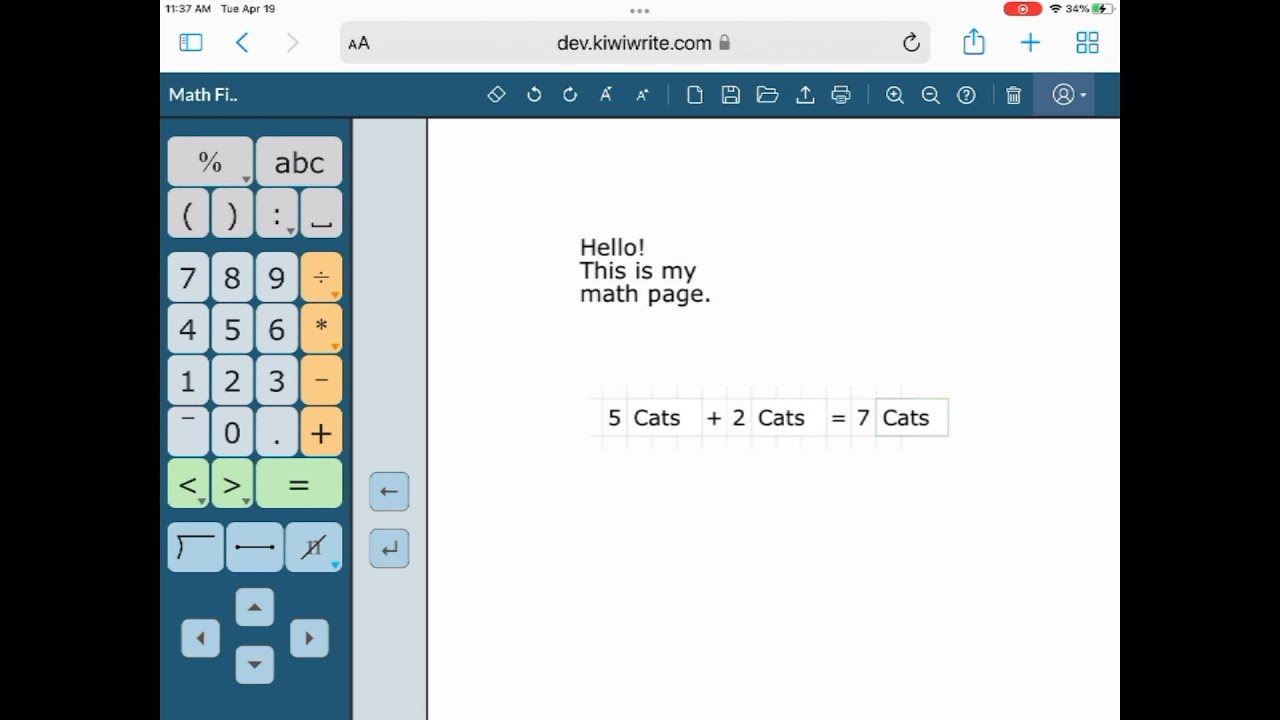Tap the number 3 key
This screenshot has width=1280, height=720.
(x=277, y=381)
